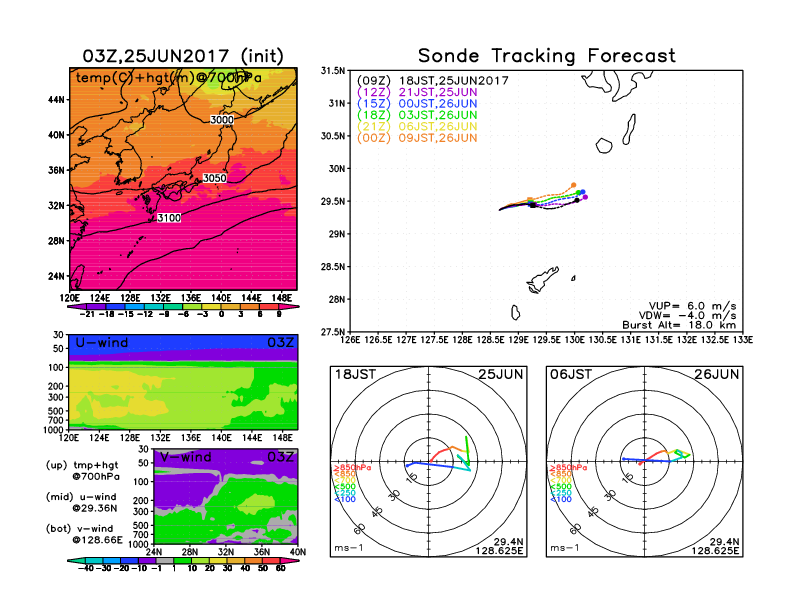Click the "06JST" hodograph time label

[571, 375]
